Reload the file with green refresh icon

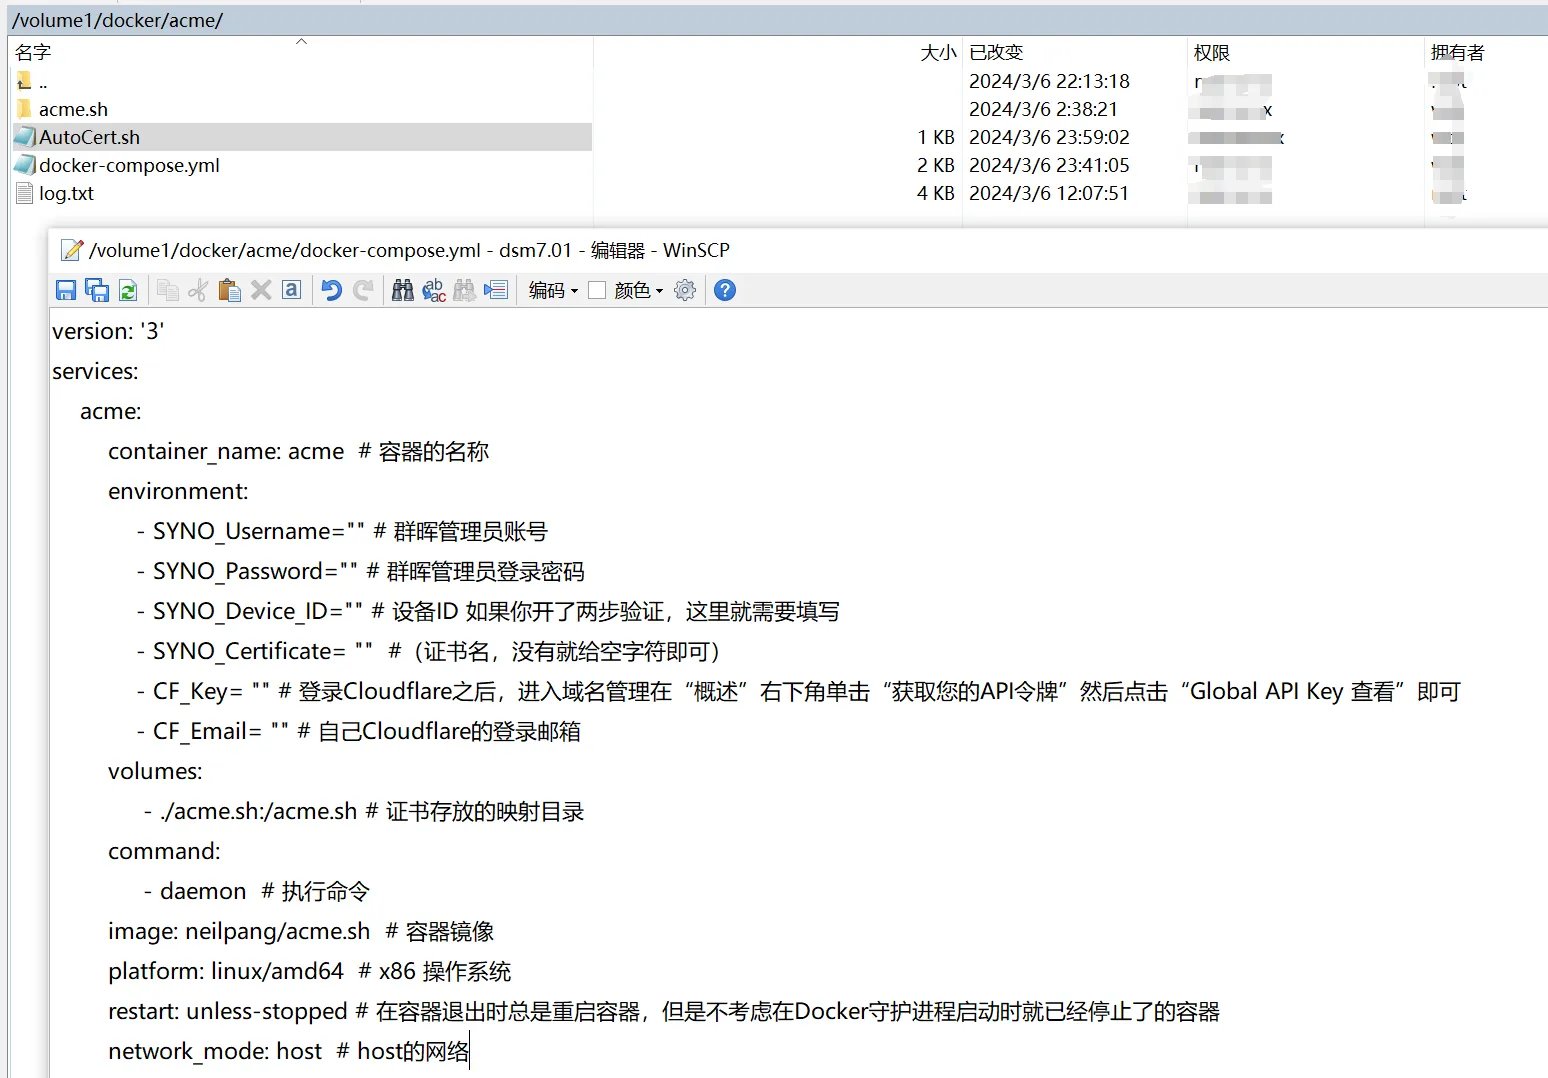coord(128,290)
